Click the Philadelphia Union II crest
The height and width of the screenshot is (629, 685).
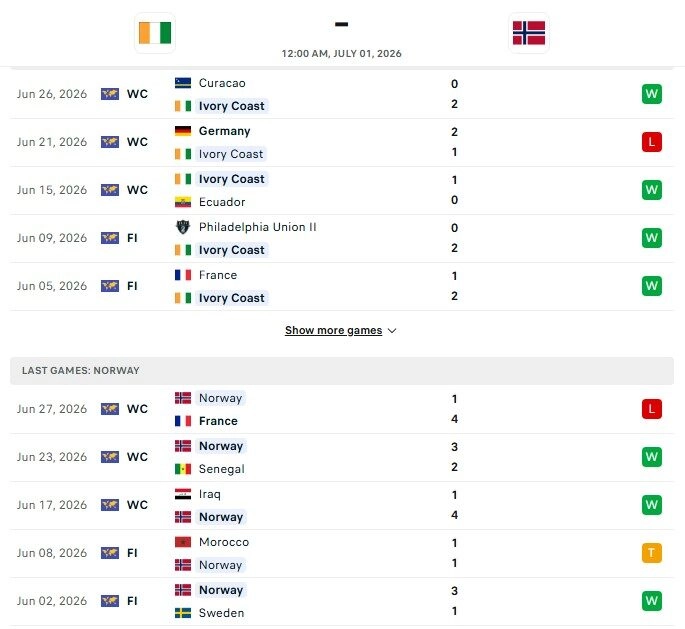tap(183, 227)
